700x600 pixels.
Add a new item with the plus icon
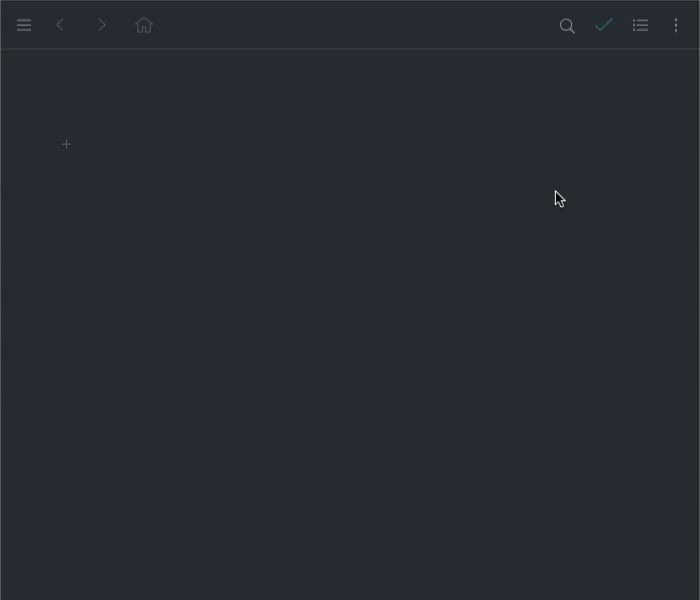[67, 144]
